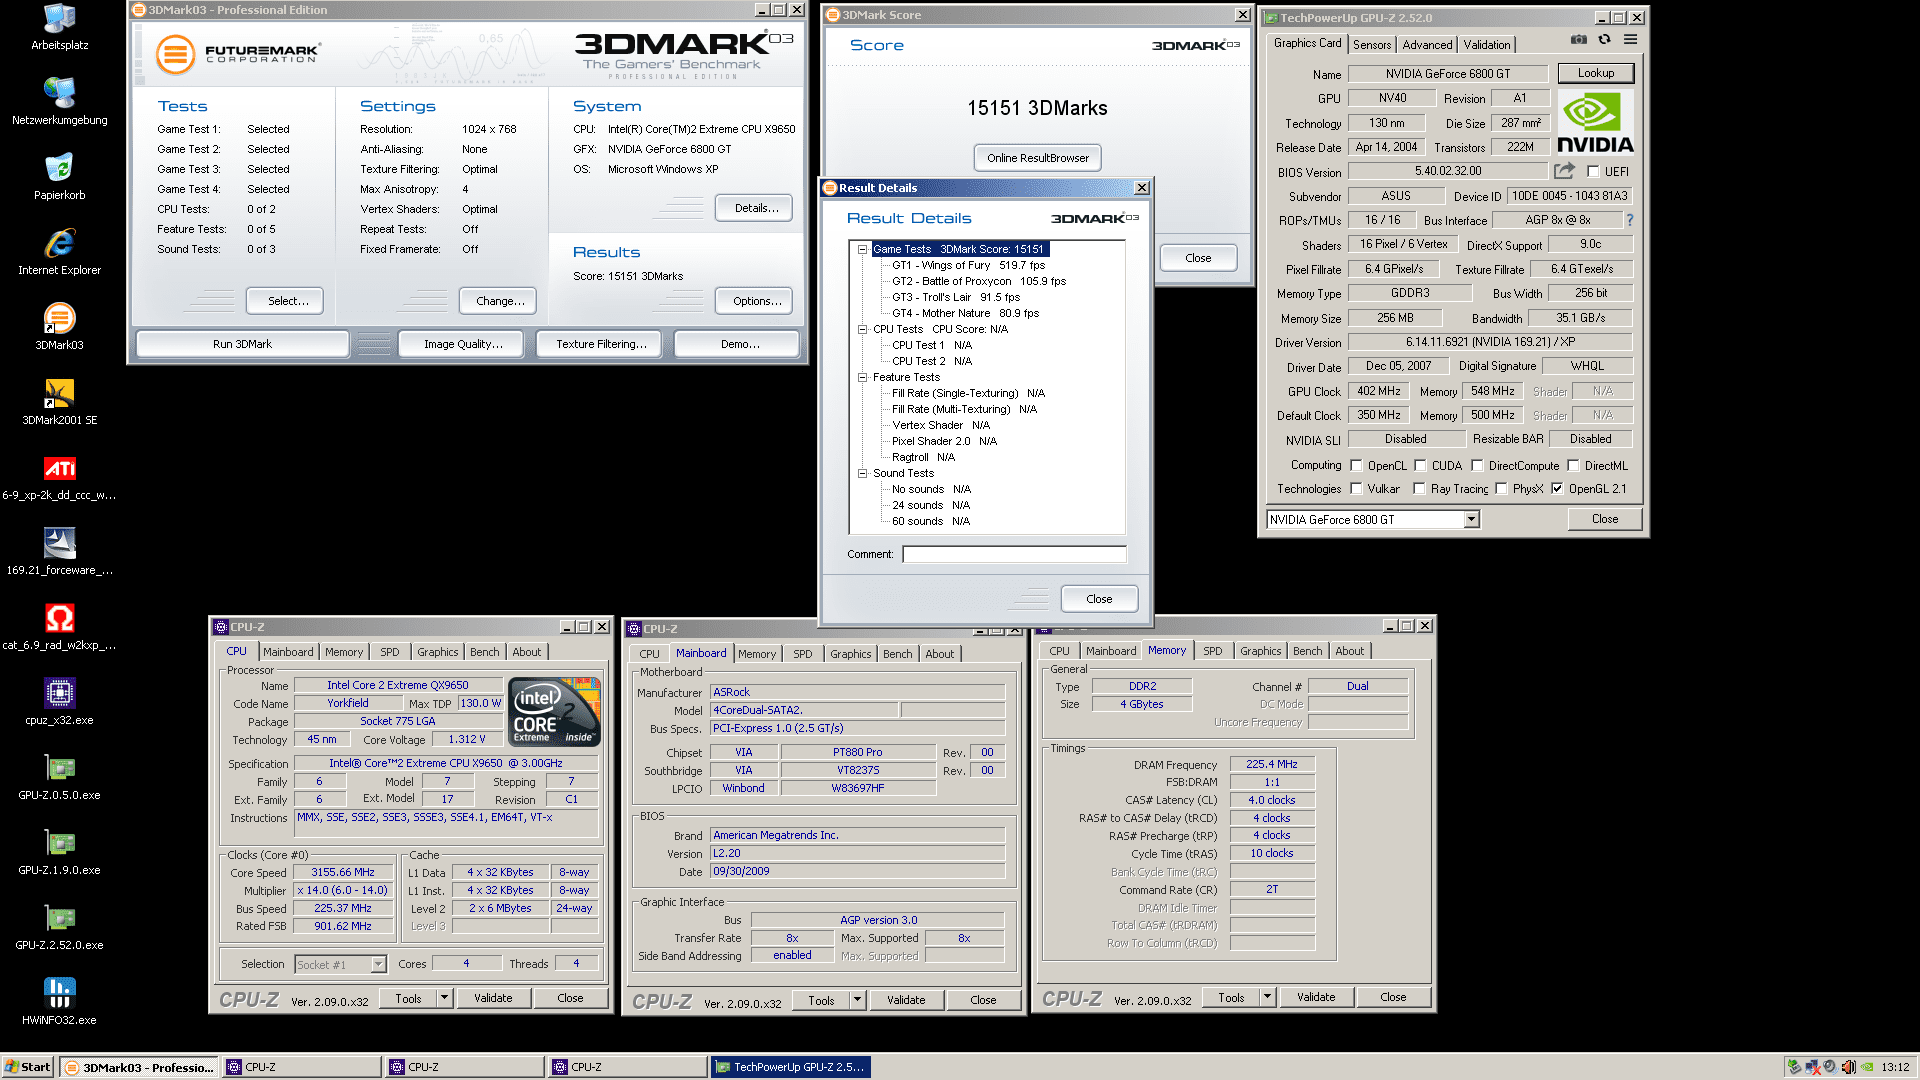Toggle the CUDA checkbox

[x=1420, y=465]
